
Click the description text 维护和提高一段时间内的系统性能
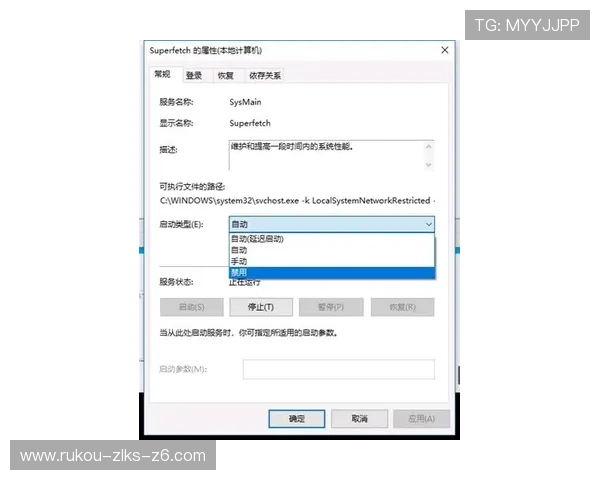tap(292, 147)
